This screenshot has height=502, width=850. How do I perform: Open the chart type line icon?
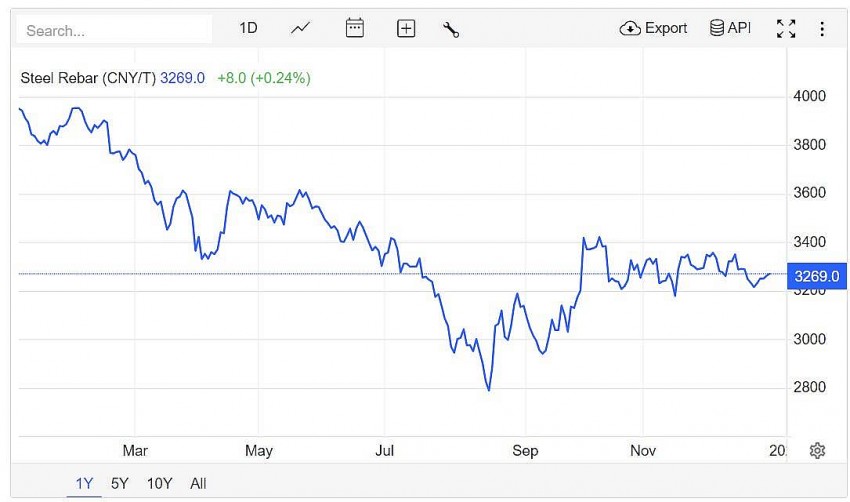coord(300,29)
